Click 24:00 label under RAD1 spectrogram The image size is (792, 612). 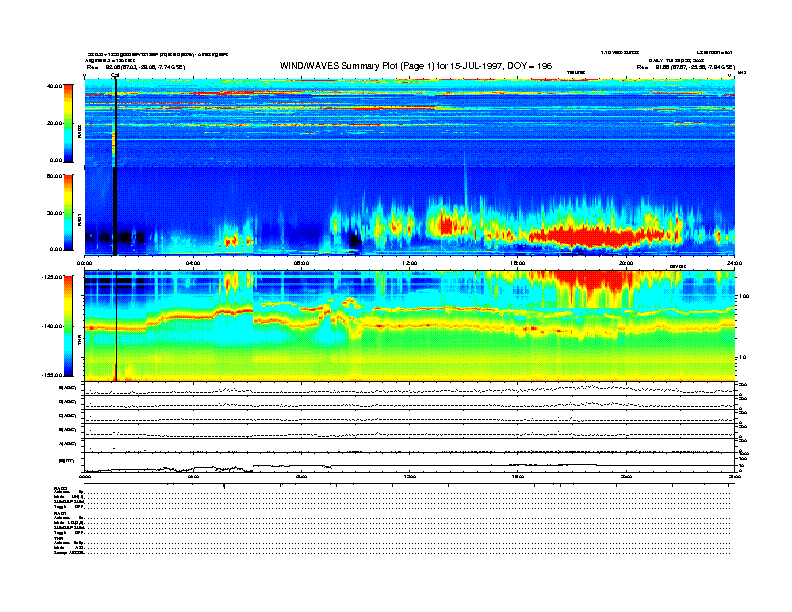point(734,263)
